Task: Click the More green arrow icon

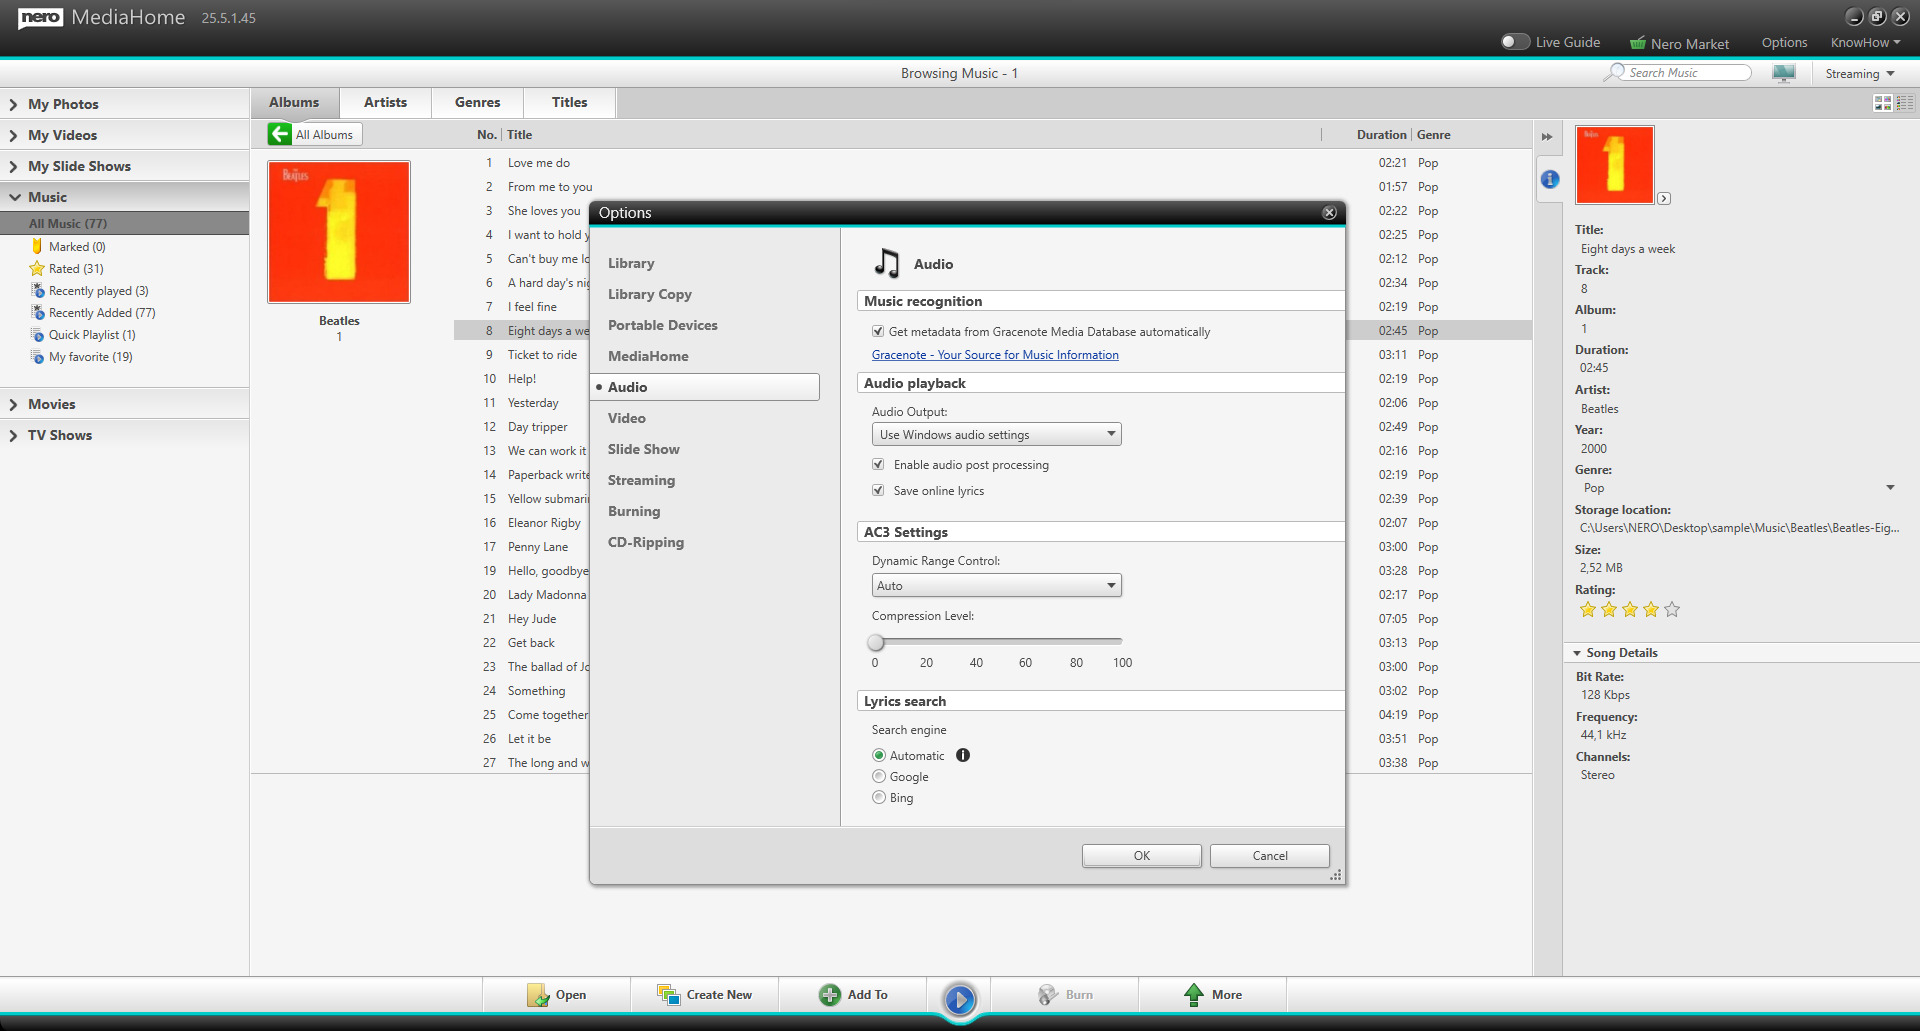Action: click(1194, 995)
